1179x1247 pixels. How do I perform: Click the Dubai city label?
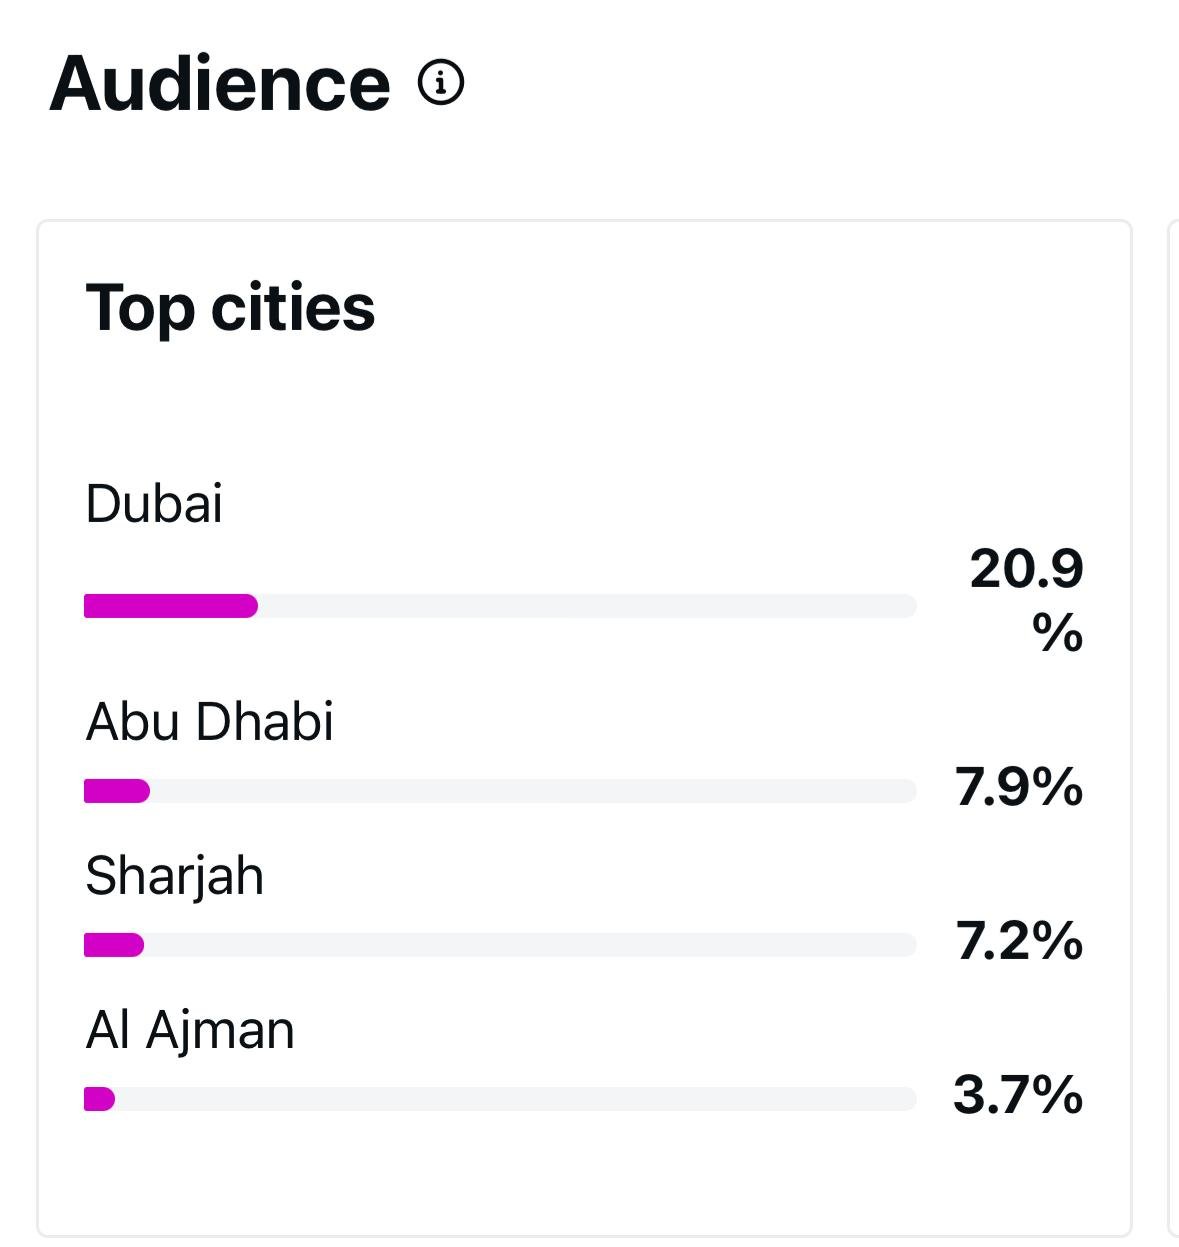tap(154, 503)
